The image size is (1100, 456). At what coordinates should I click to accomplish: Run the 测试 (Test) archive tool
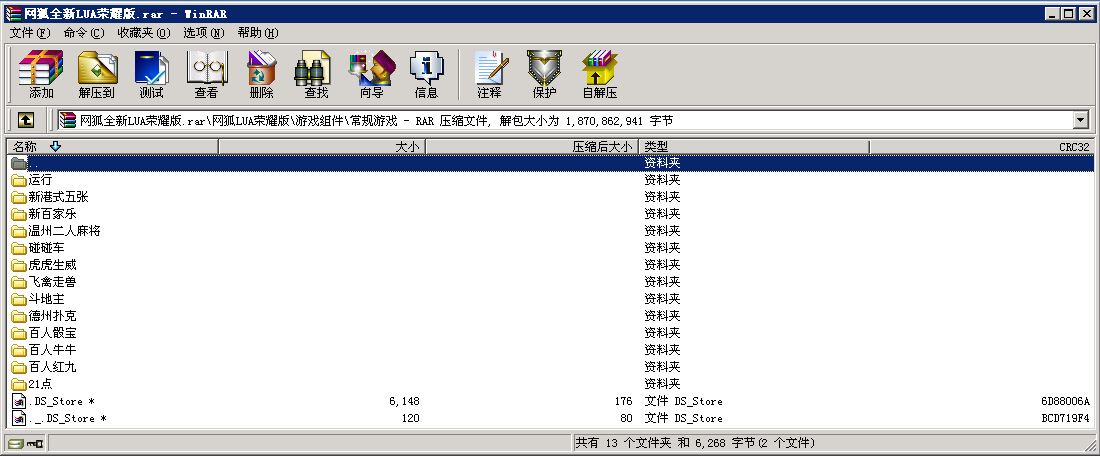pyautogui.click(x=151, y=75)
